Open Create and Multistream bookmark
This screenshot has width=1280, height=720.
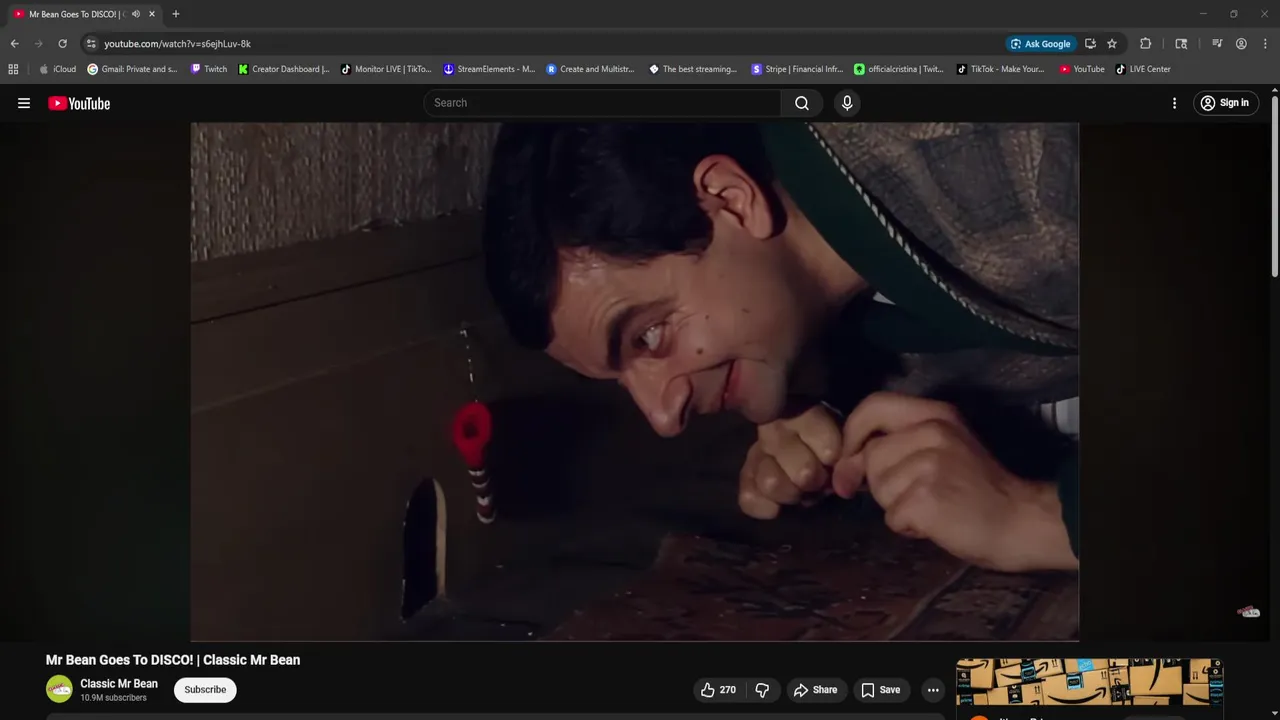point(591,69)
